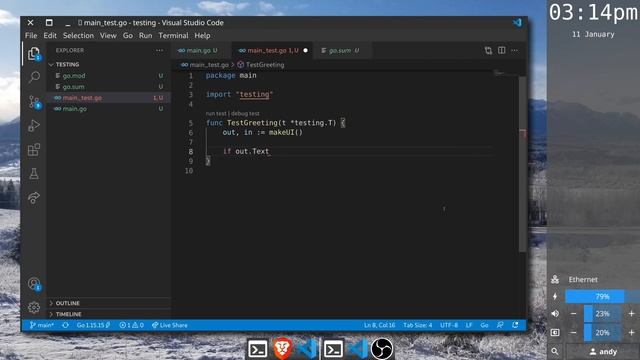
Task: Open the Selection menu
Action: coord(78,36)
